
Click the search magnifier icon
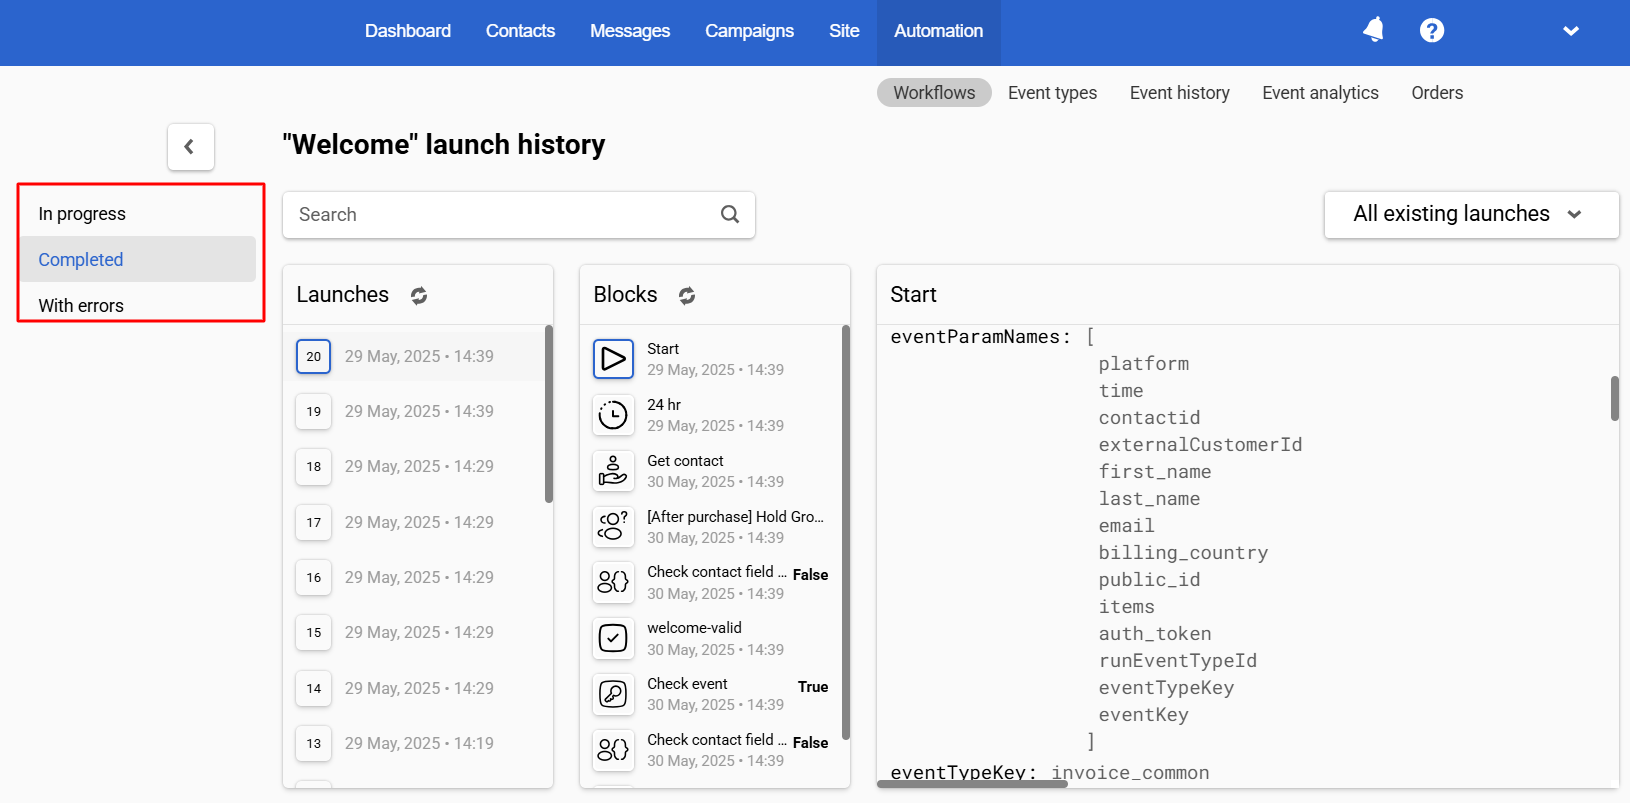[x=730, y=214]
